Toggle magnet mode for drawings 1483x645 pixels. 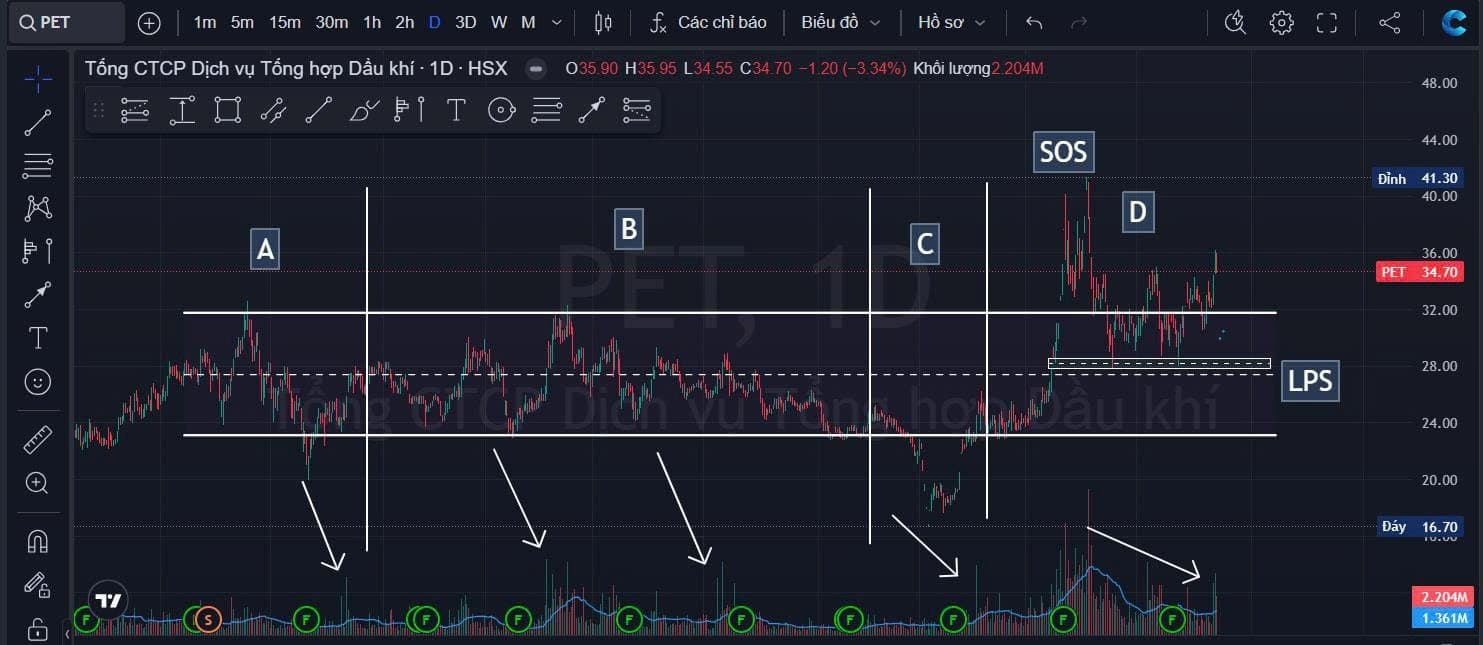pyautogui.click(x=38, y=541)
